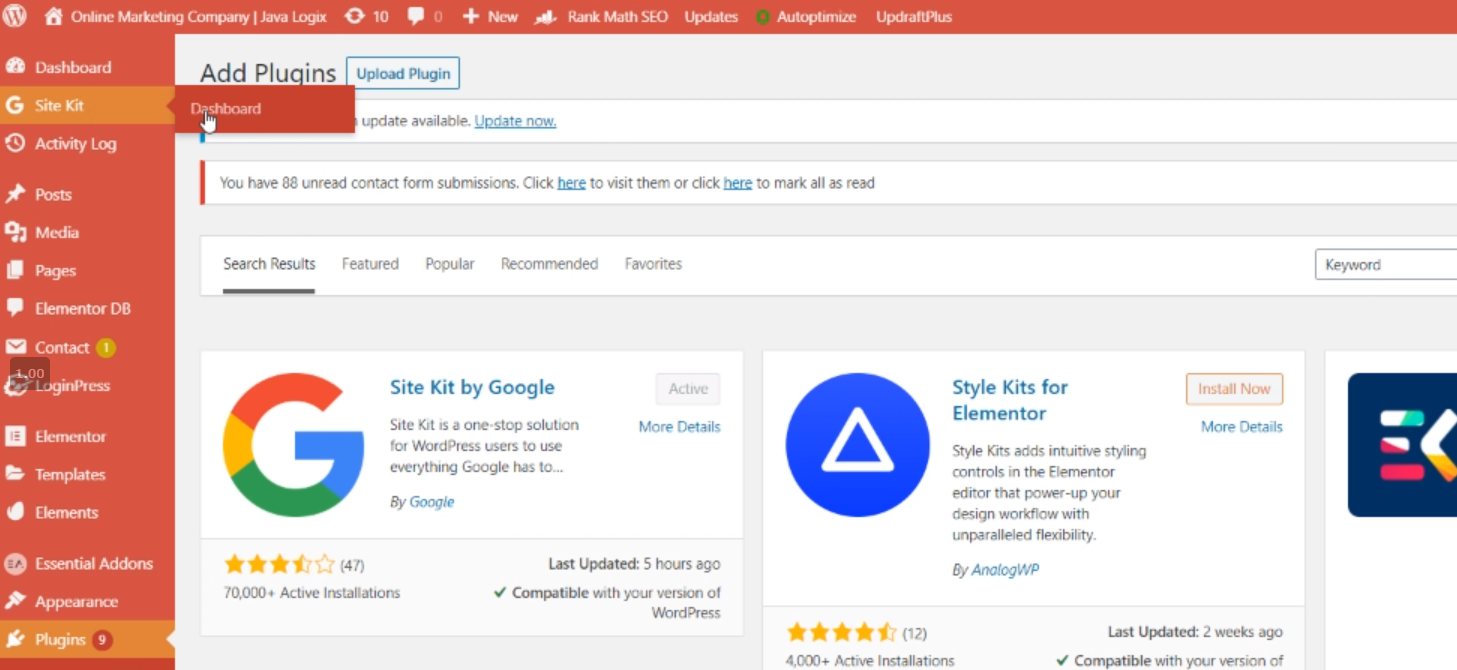This screenshot has width=1457, height=670.
Task: Click the Appearance paintbrush icon
Action: [15, 601]
